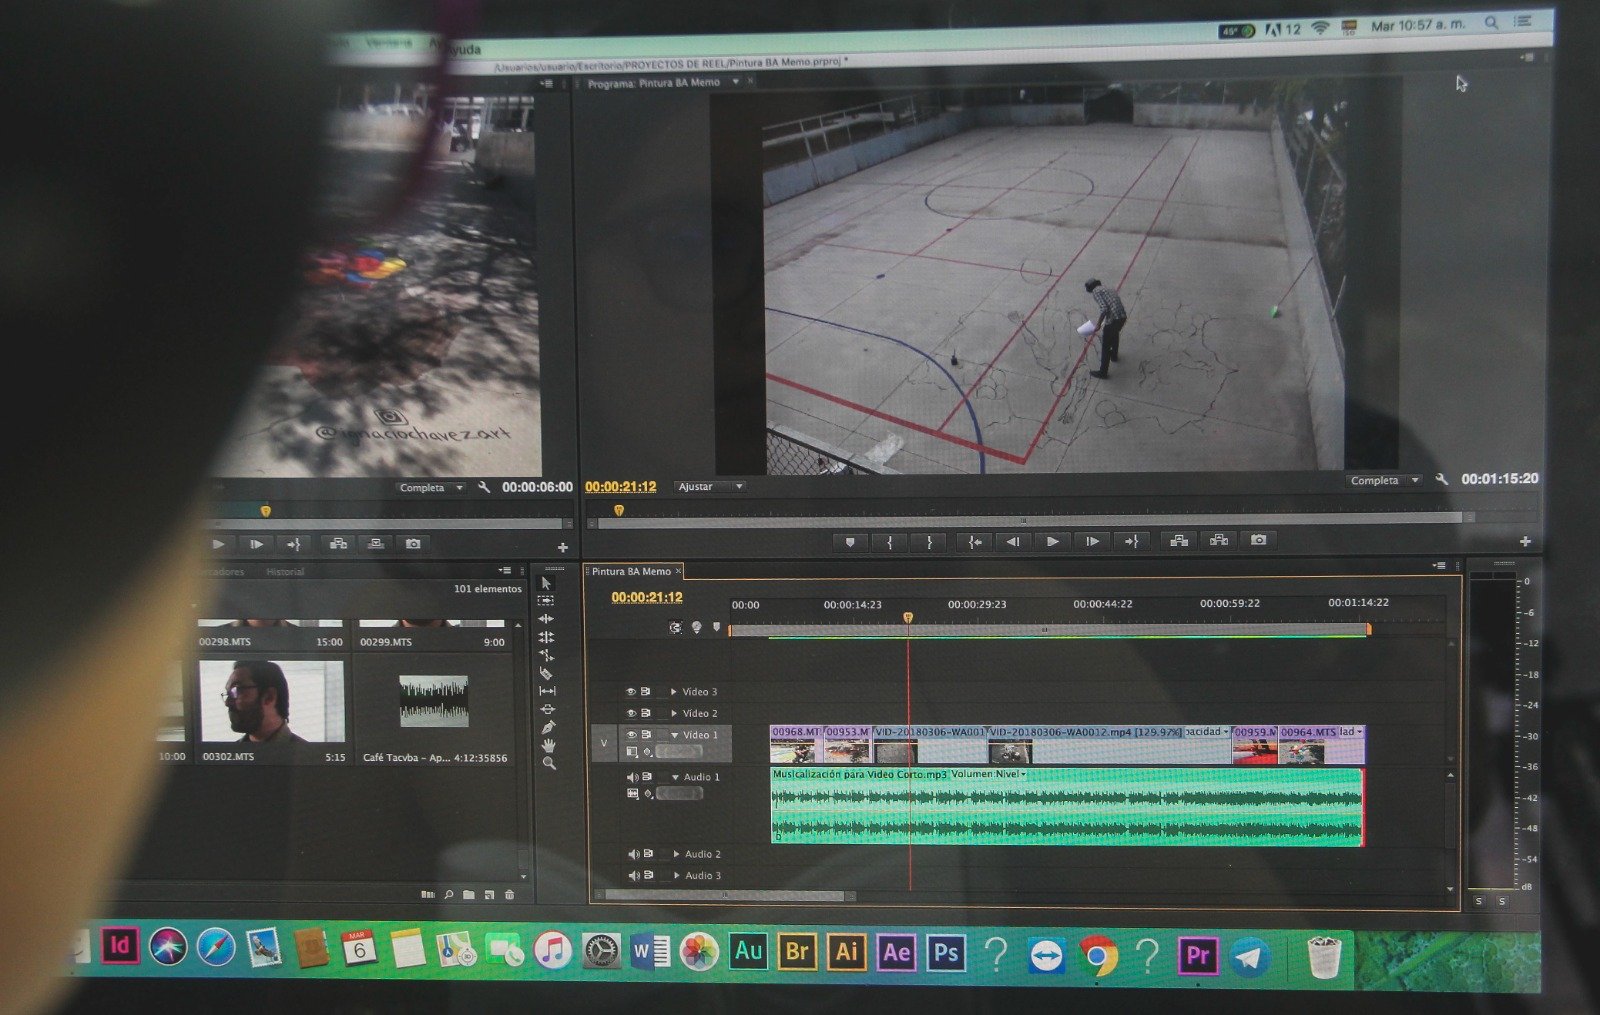Mute the Audio 2 track speaker
Screen dimensions: 1600x1015
tap(633, 854)
